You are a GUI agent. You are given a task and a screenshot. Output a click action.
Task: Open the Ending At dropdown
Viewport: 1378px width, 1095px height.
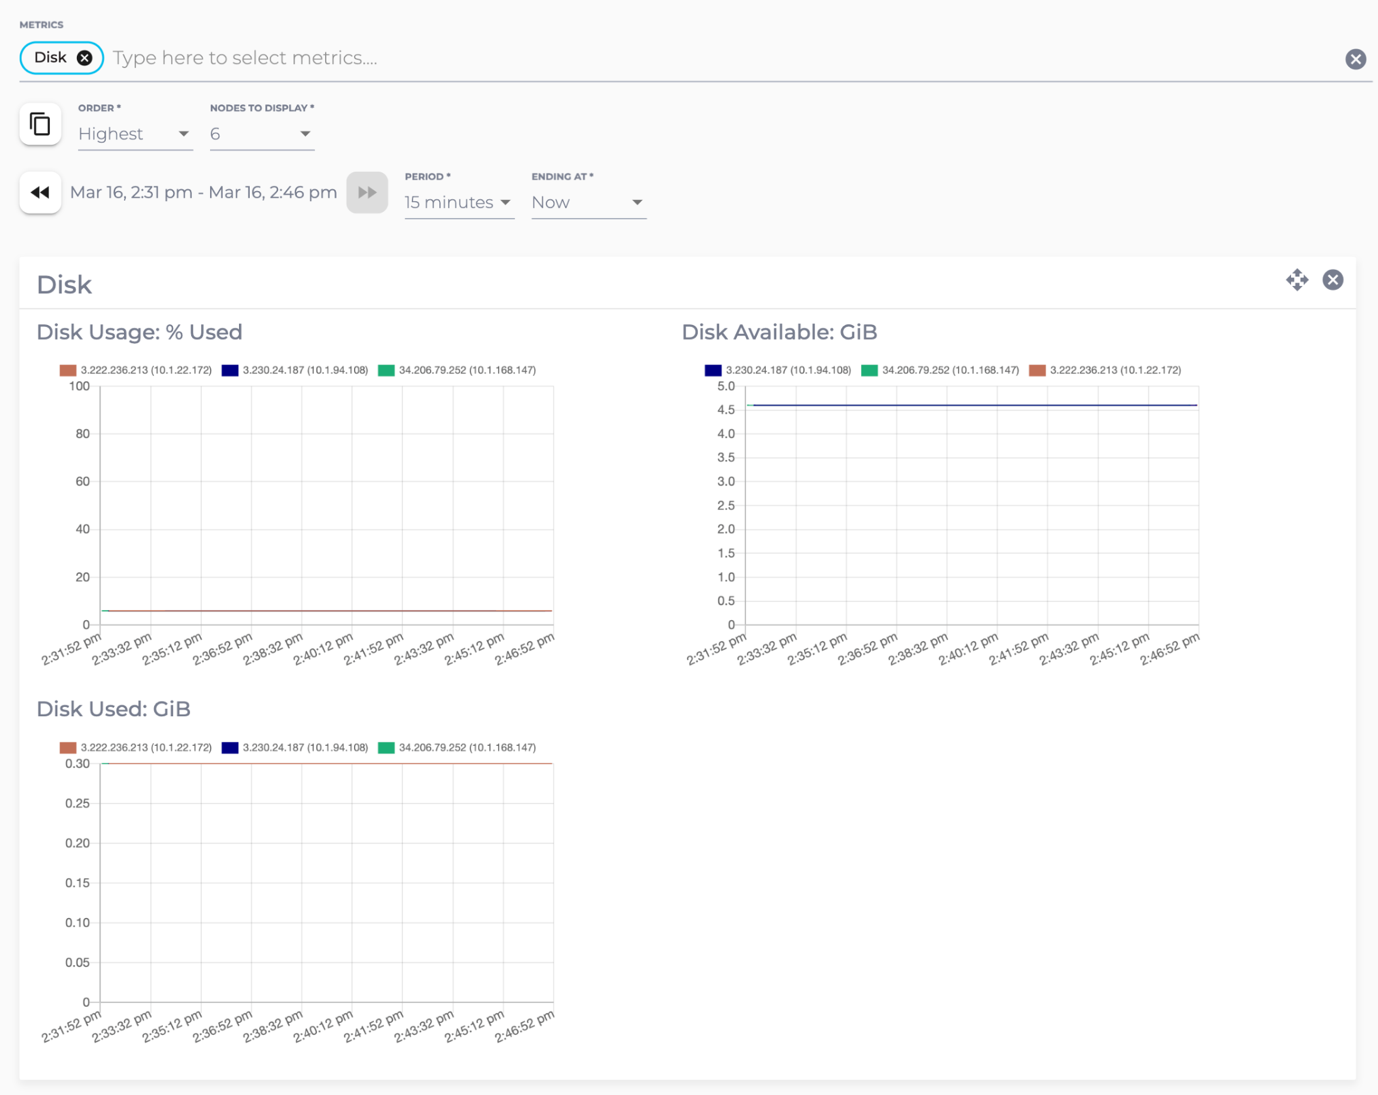point(587,202)
